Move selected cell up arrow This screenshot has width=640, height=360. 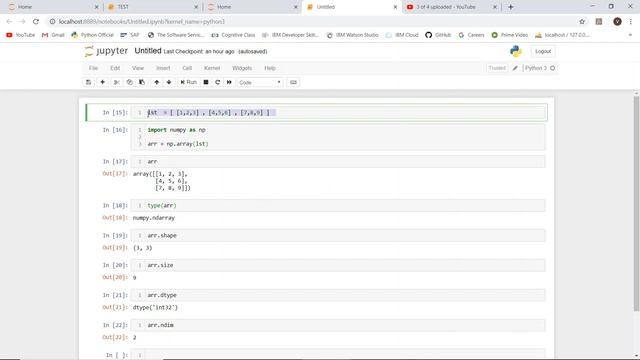click(x=157, y=82)
